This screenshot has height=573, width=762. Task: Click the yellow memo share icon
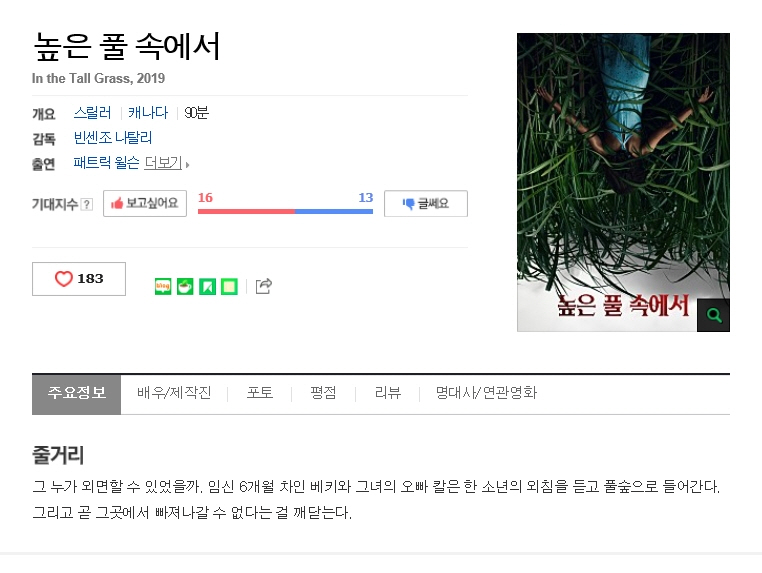click(x=229, y=286)
